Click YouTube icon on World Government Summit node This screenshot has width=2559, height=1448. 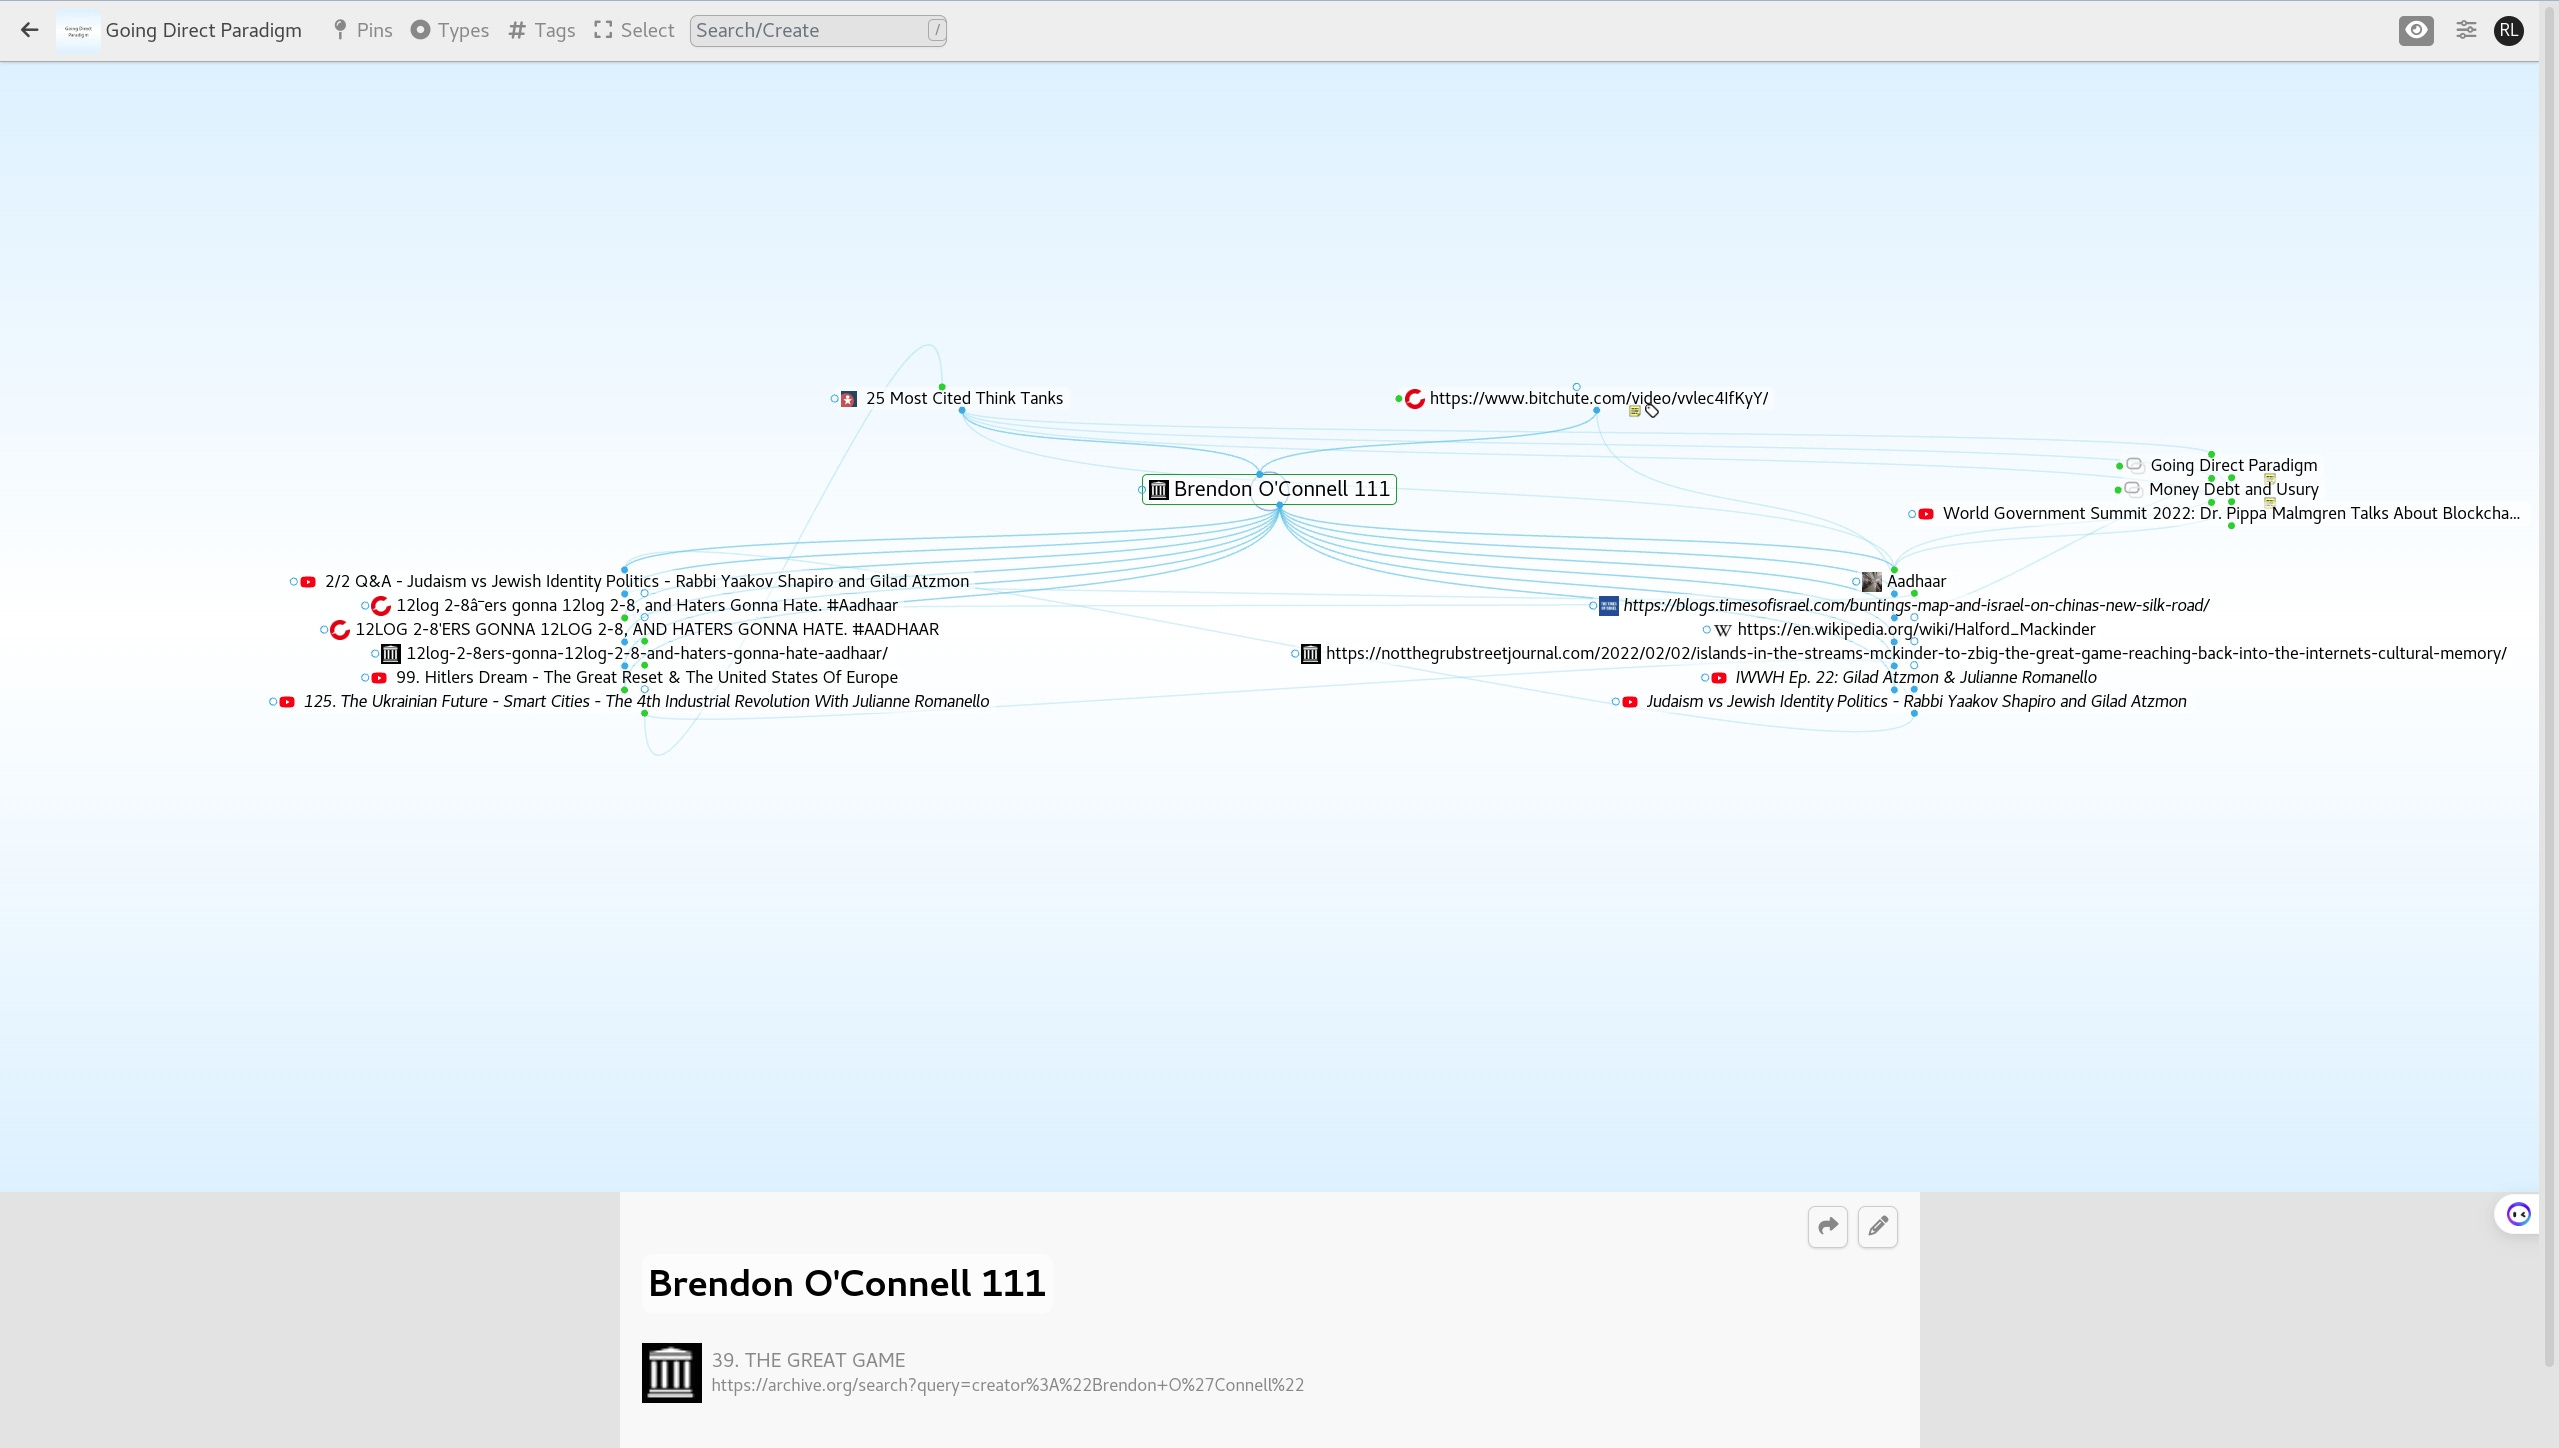point(1926,514)
